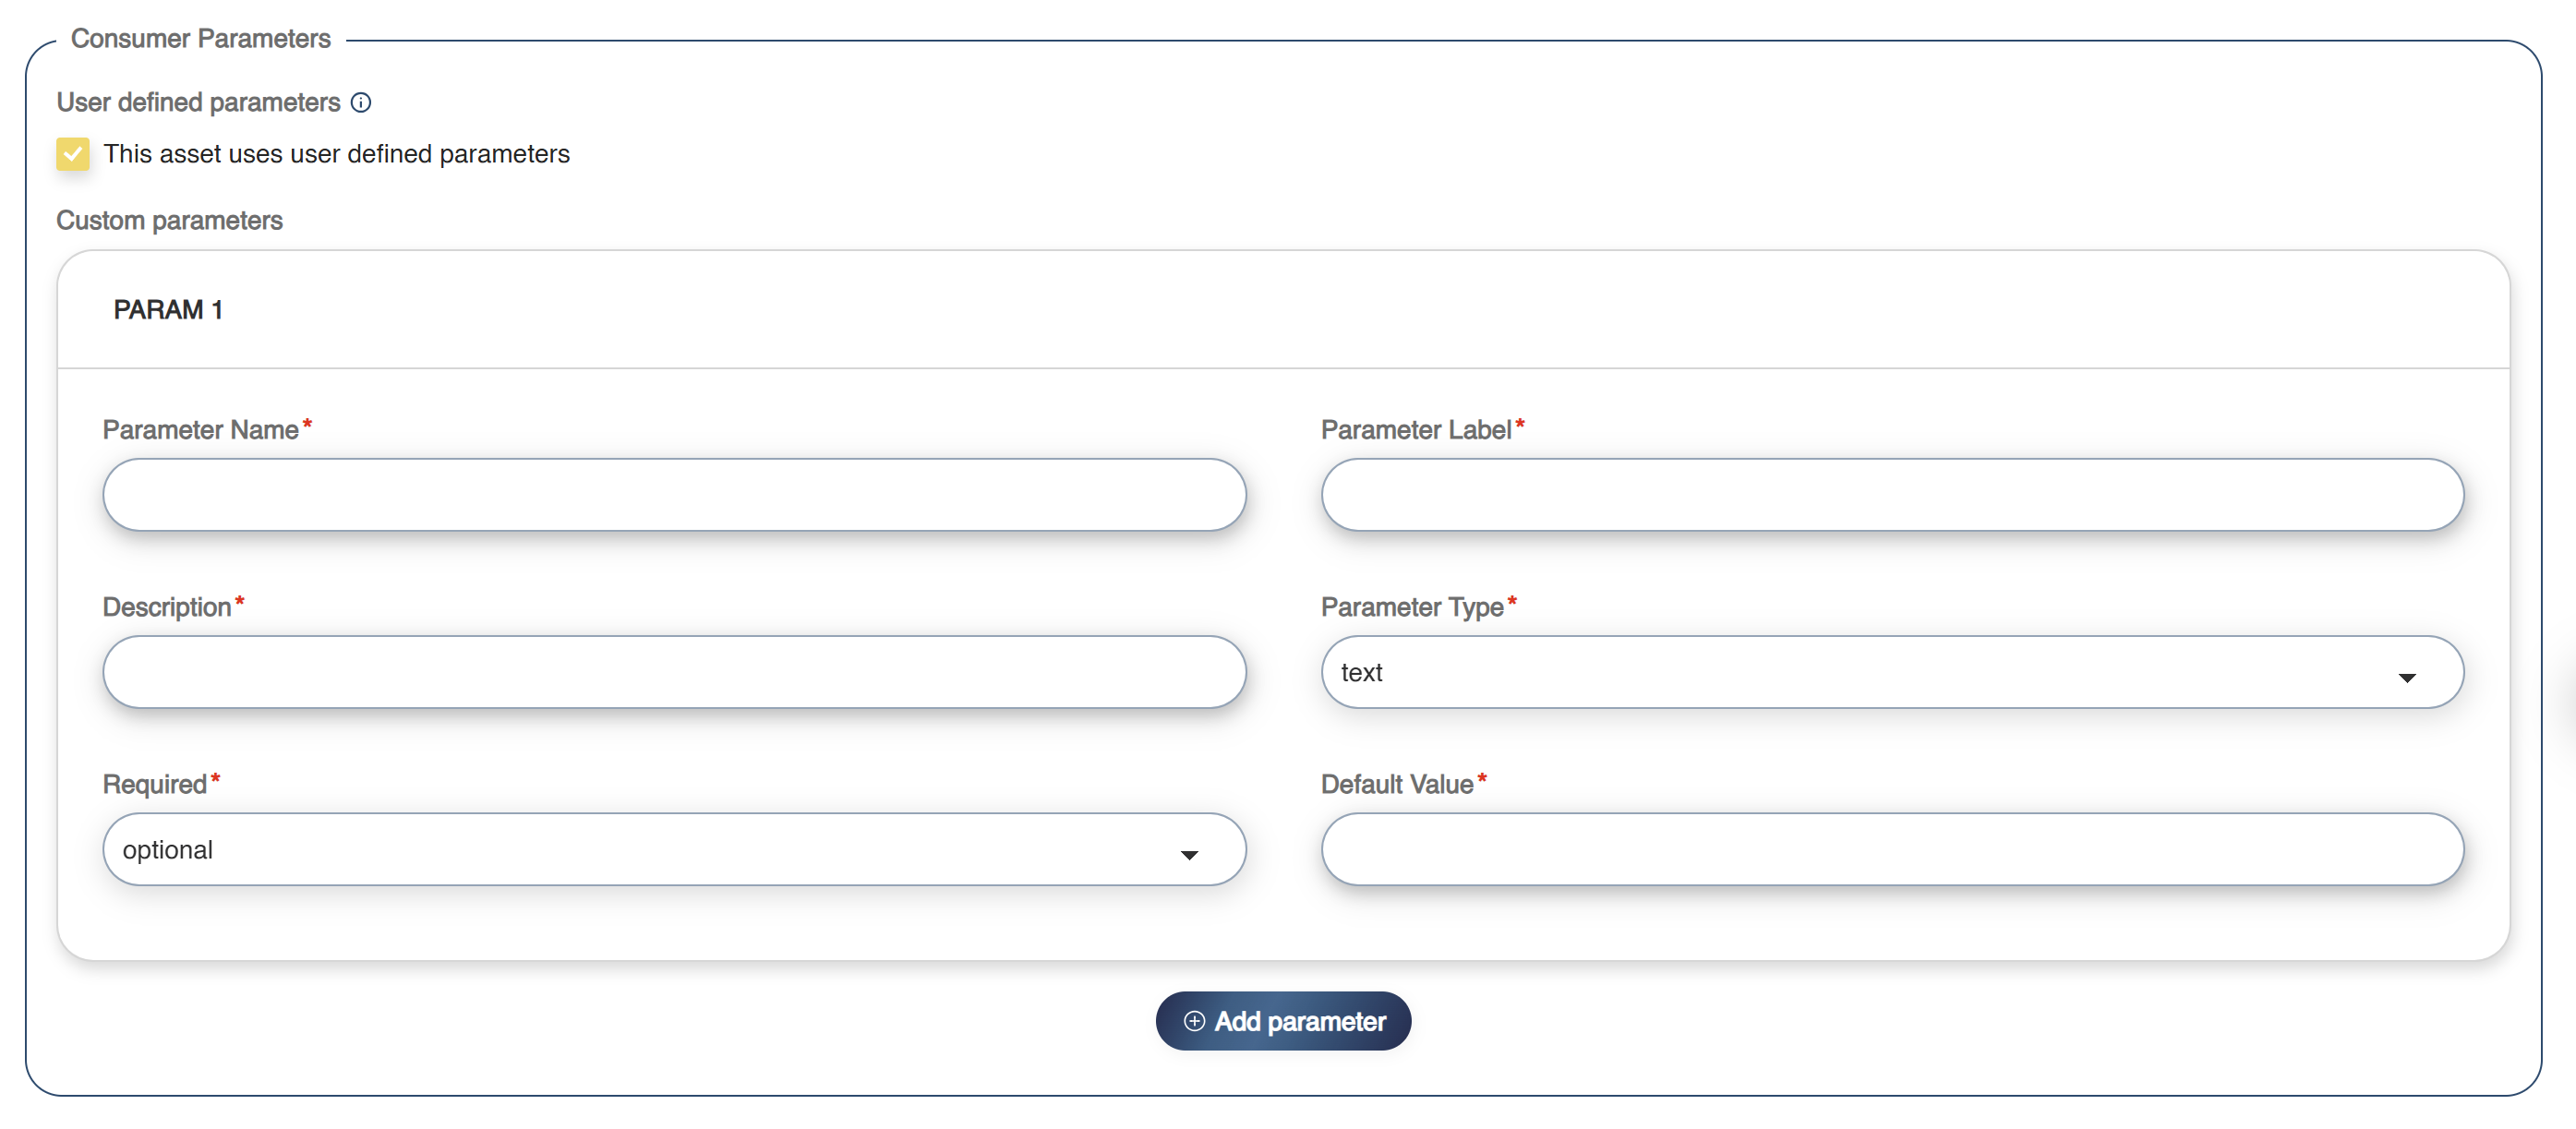Viewport: 2576px width, 1129px height.
Task: Click the Parameter Type label text
Action: pos(1411,607)
